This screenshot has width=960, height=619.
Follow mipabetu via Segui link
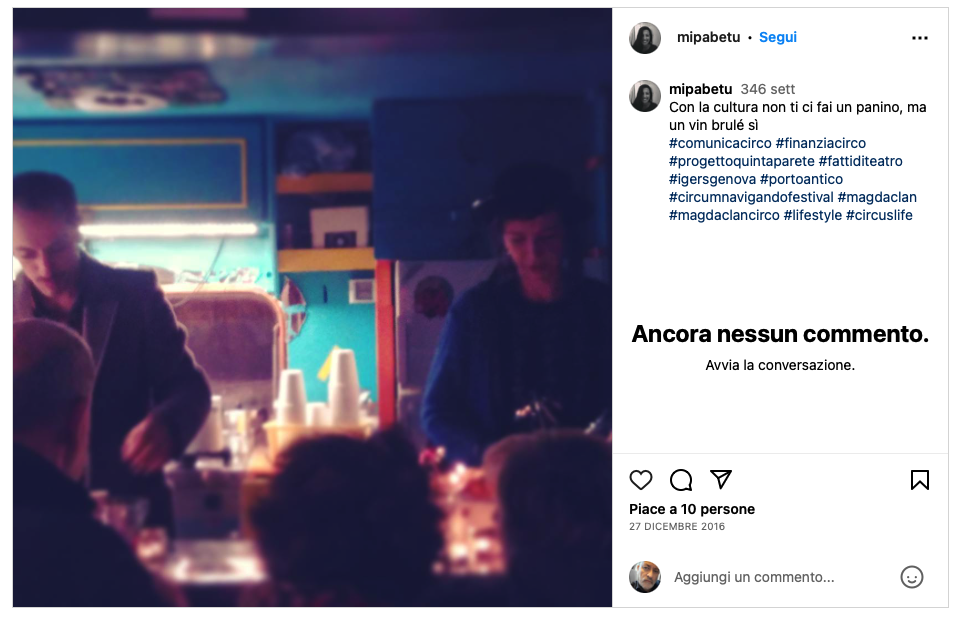tap(778, 37)
